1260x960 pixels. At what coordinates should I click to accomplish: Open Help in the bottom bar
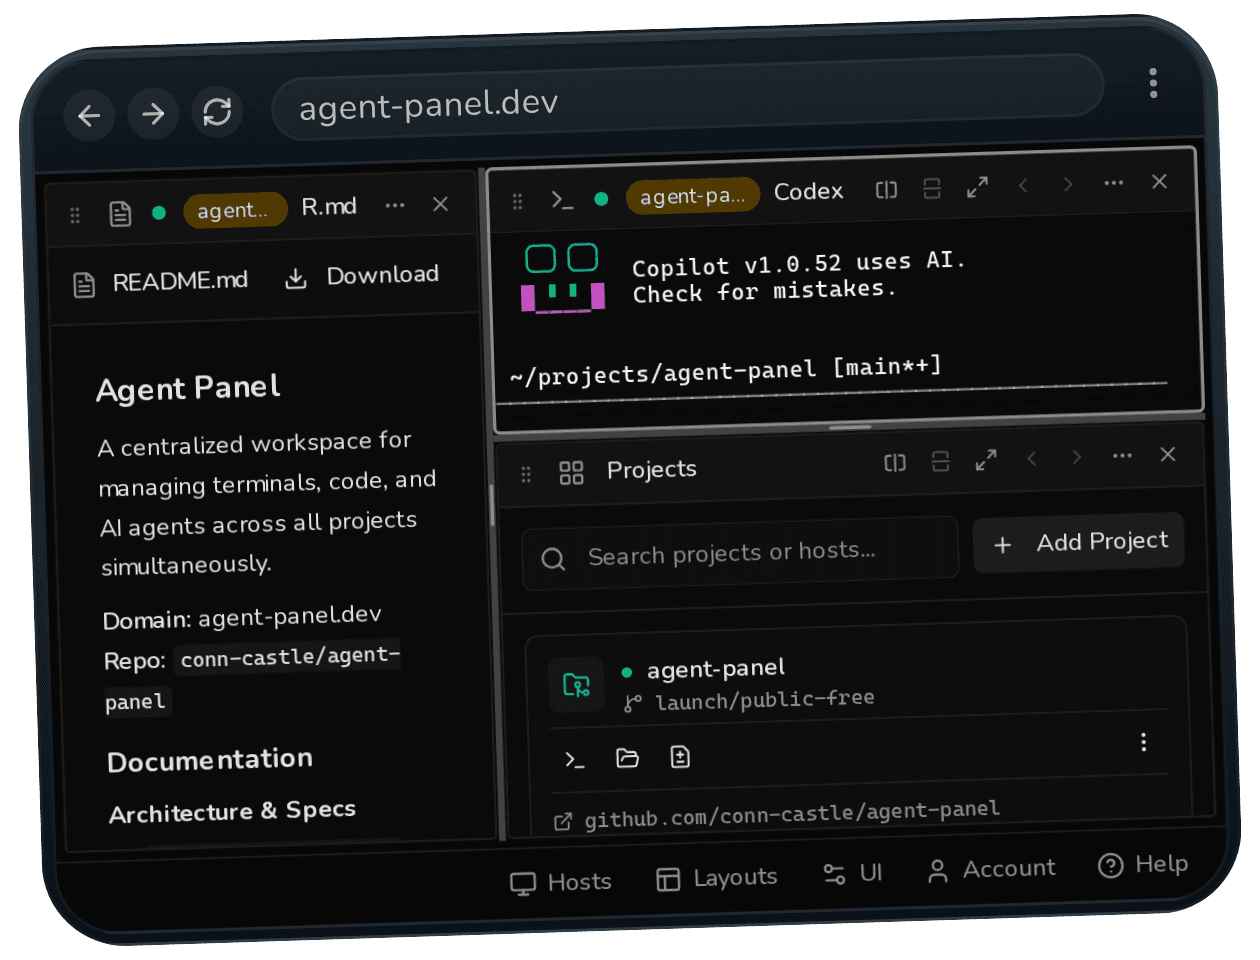coord(1143,865)
